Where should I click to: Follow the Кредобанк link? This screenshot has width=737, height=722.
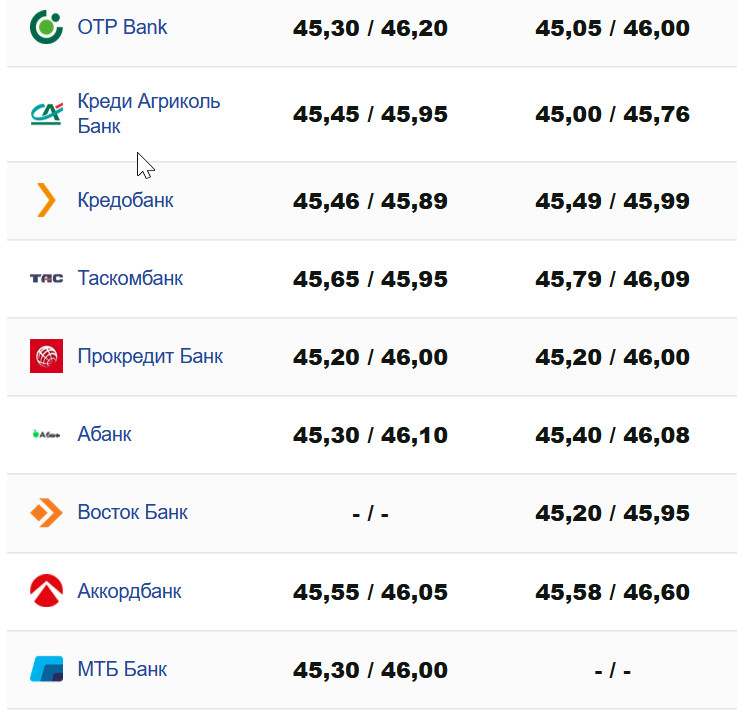(x=125, y=200)
